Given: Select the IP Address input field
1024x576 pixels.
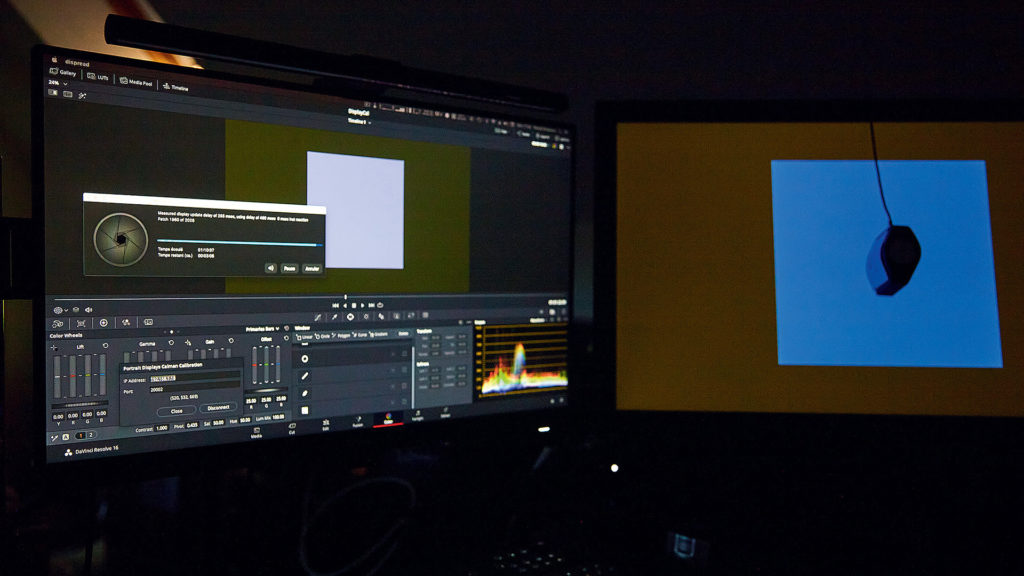Looking at the screenshot, I should coord(194,379).
